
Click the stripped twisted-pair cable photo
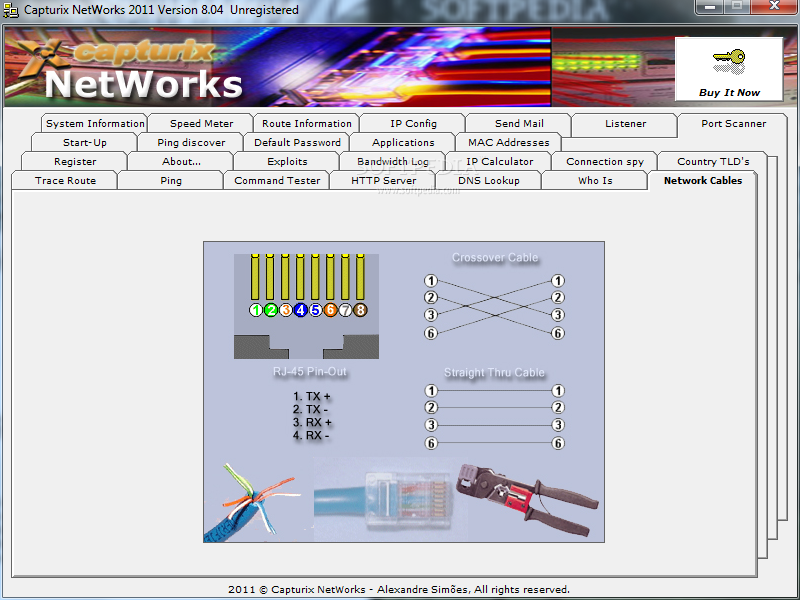click(252, 503)
